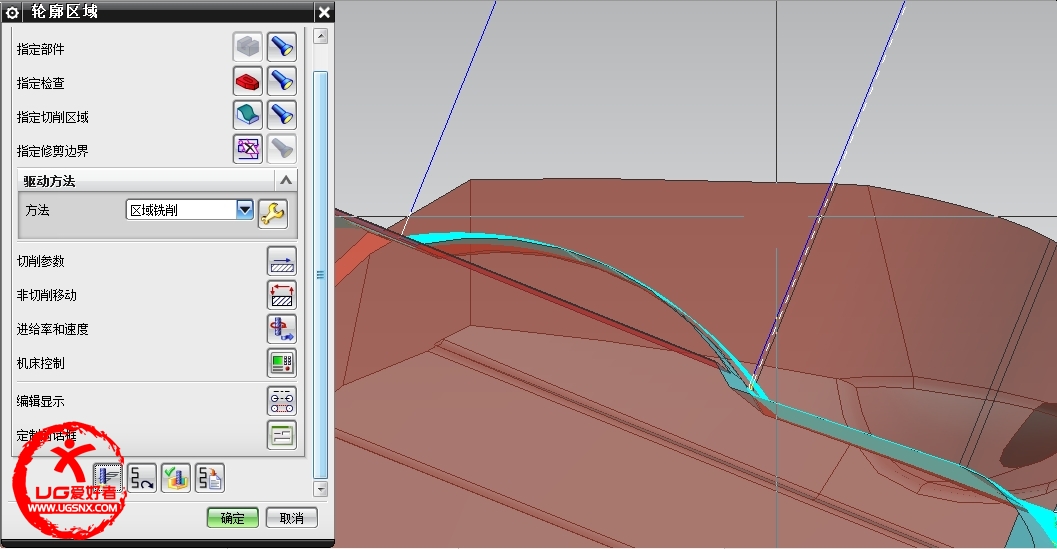This screenshot has height=549, width=1057.
Task: Click the Generate toolpath icon
Action: pyautogui.click(x=108, y=478)
